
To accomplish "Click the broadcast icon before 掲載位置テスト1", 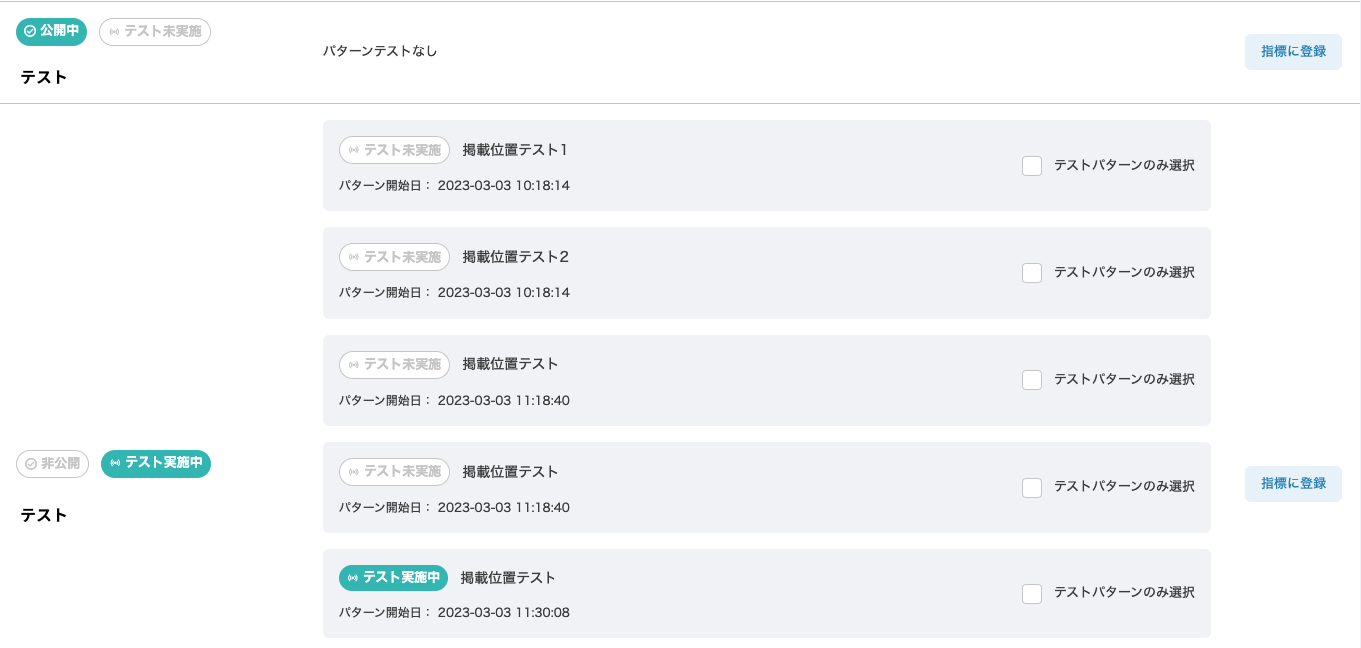I will (353, 150).
